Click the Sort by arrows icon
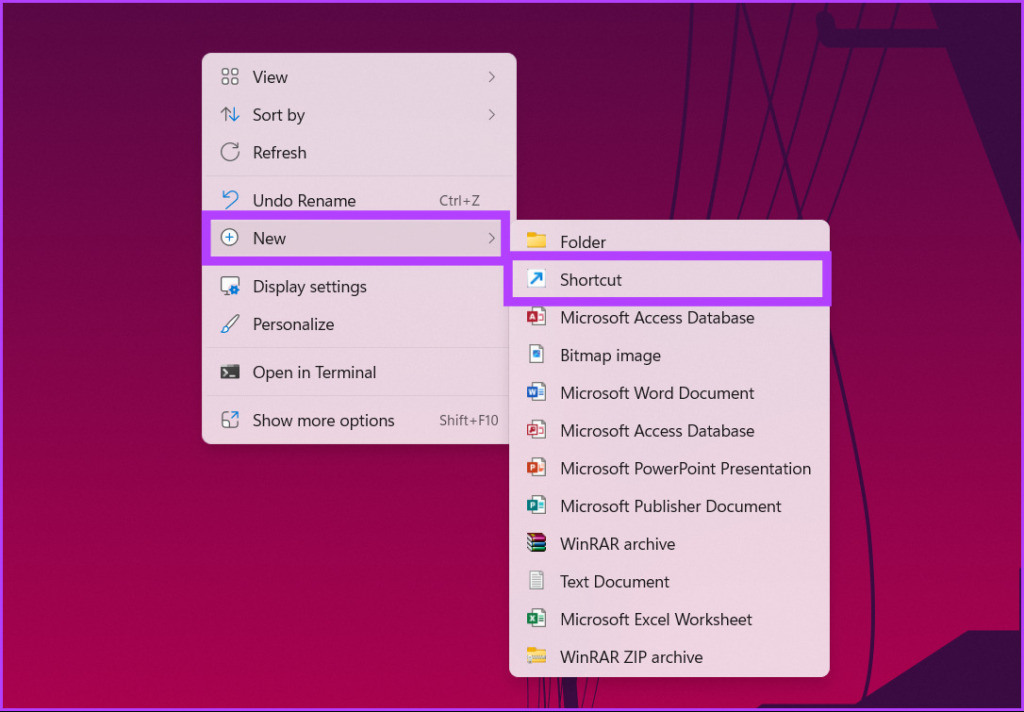 pyautogui.click(x=230, y=115)
